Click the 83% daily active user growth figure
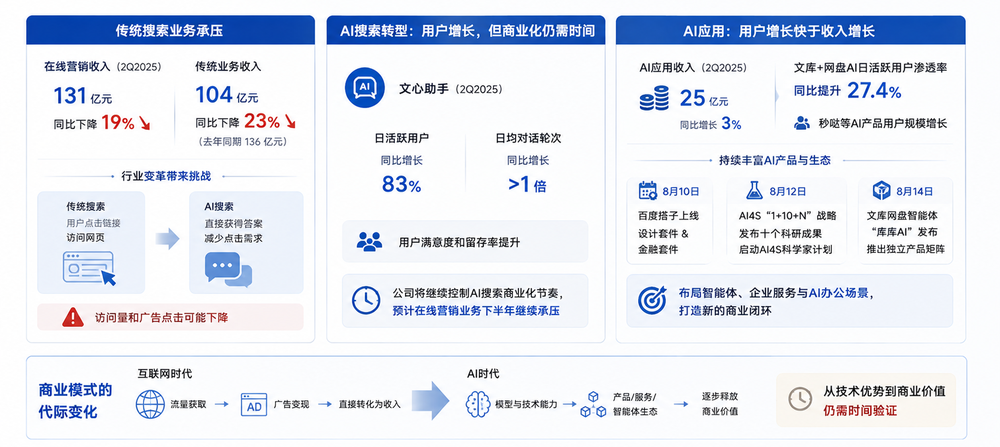 coord(402,185)
